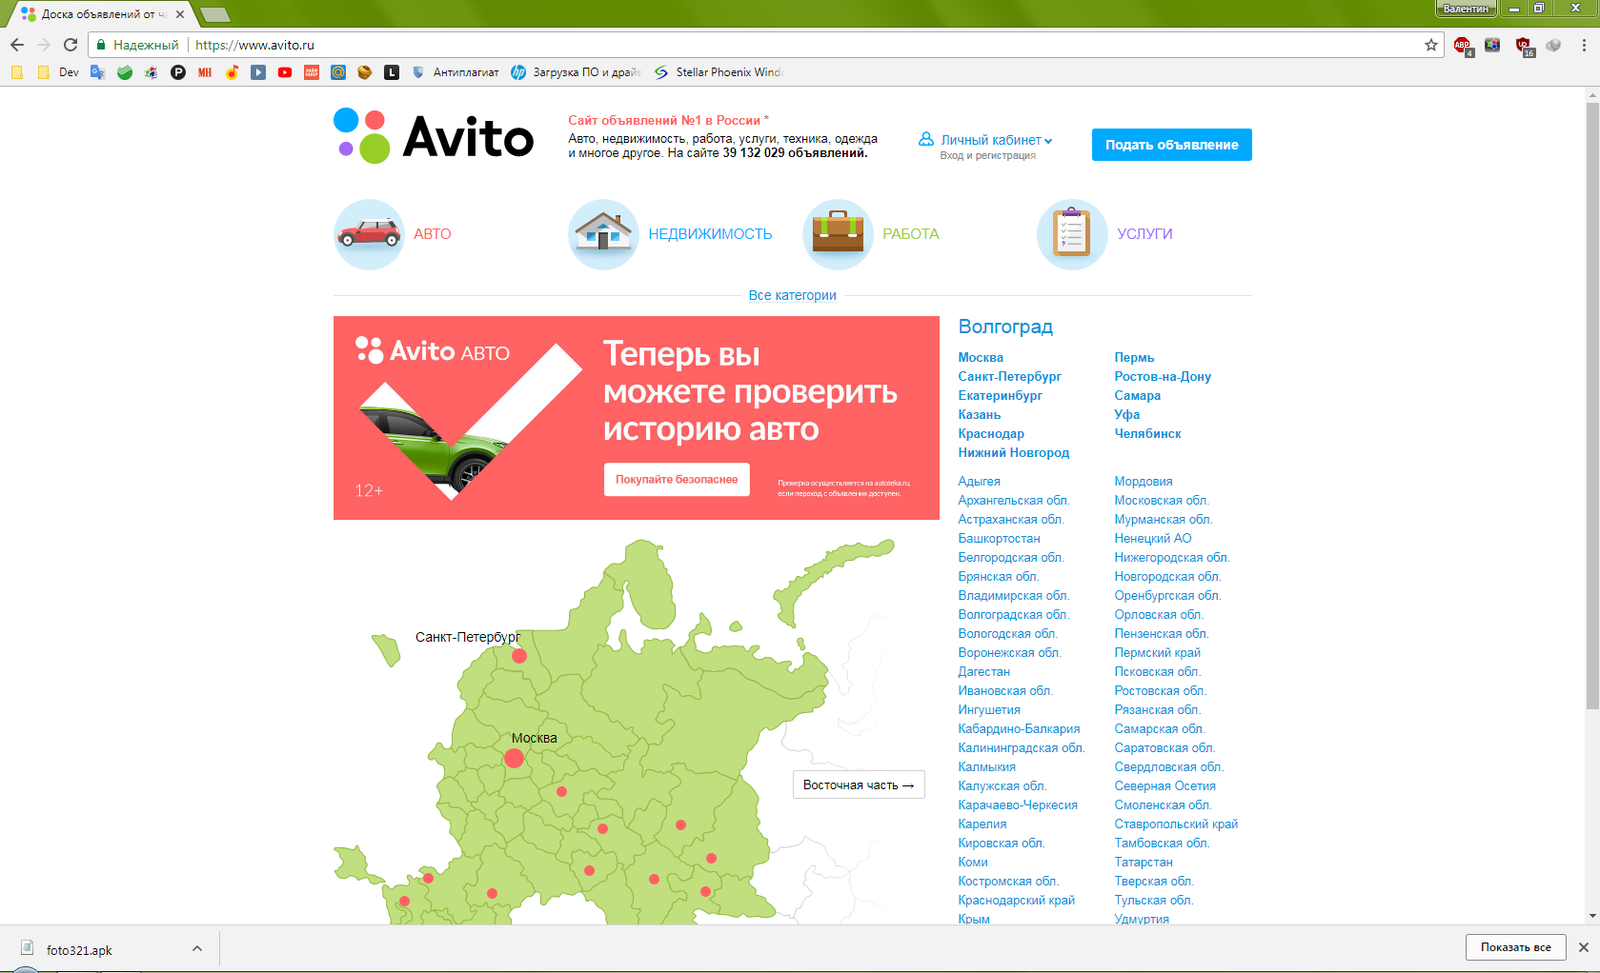
Task: Expand Все категории
Action: pos(792,295)
